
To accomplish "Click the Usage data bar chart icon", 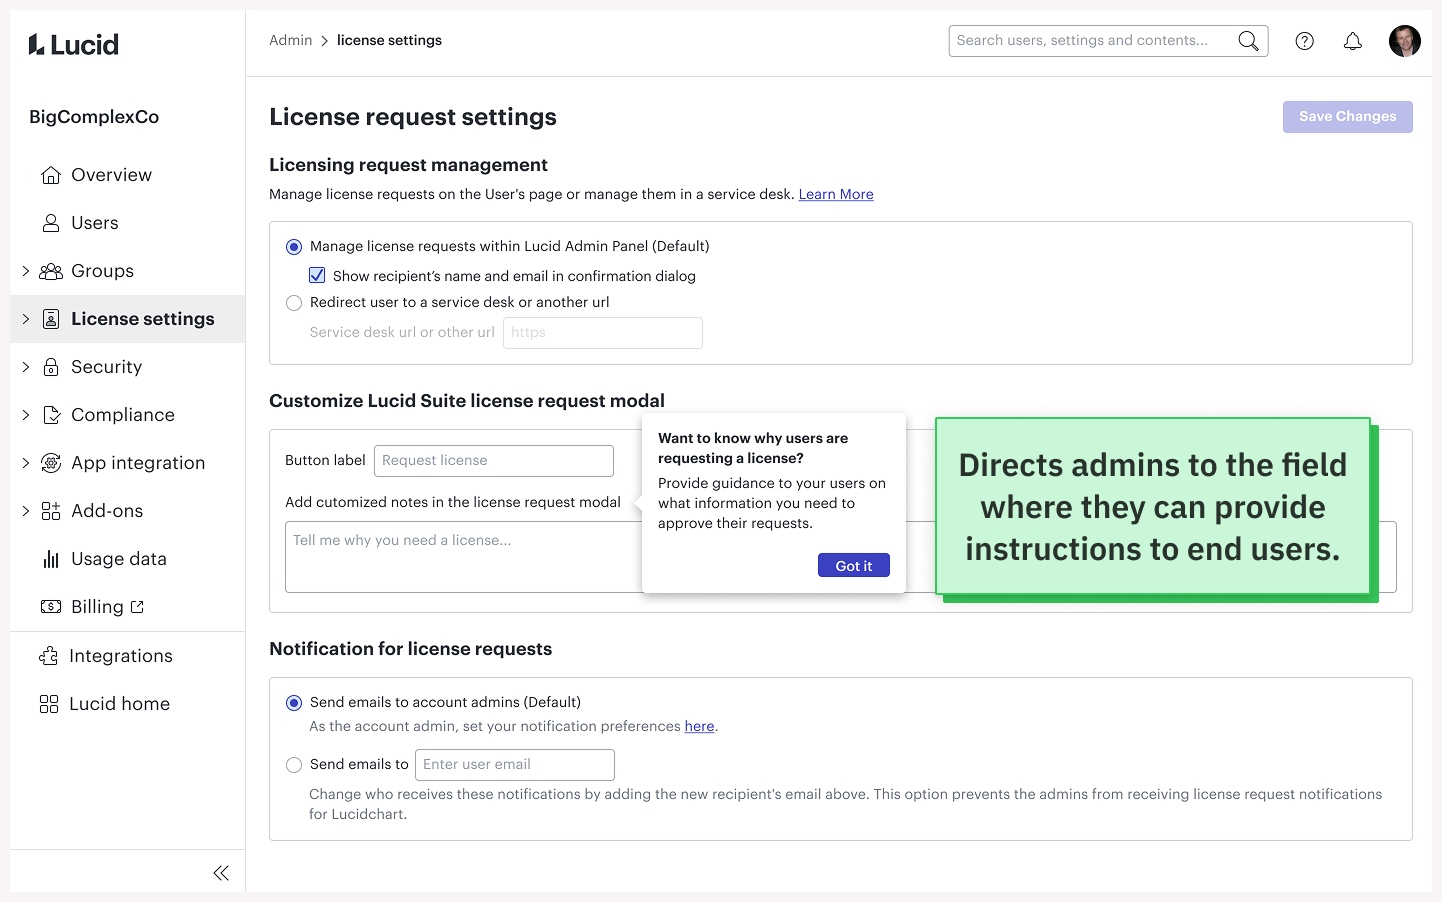I will click(x=51, y=559).
